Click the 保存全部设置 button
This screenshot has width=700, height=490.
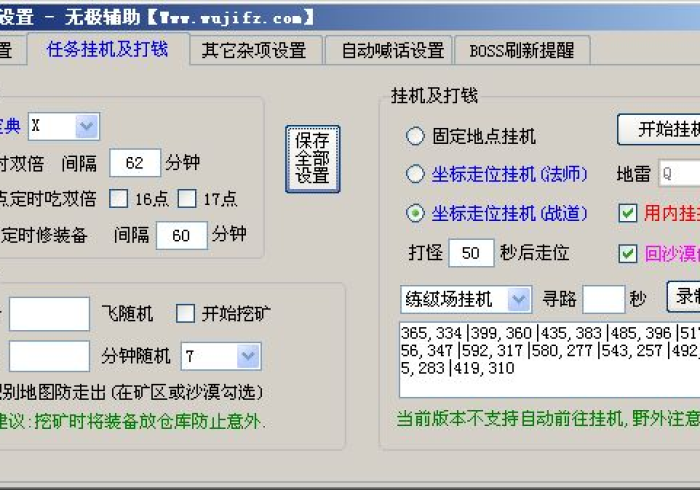(313, 158)
